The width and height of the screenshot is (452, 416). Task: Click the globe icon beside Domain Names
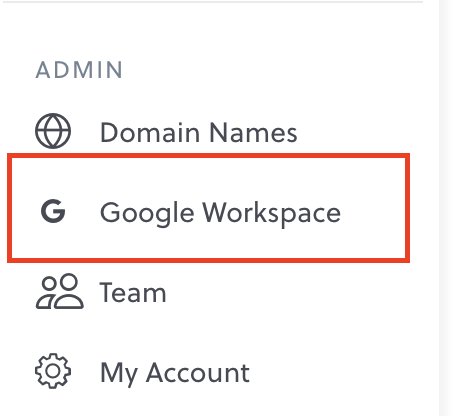pos(53,131)
